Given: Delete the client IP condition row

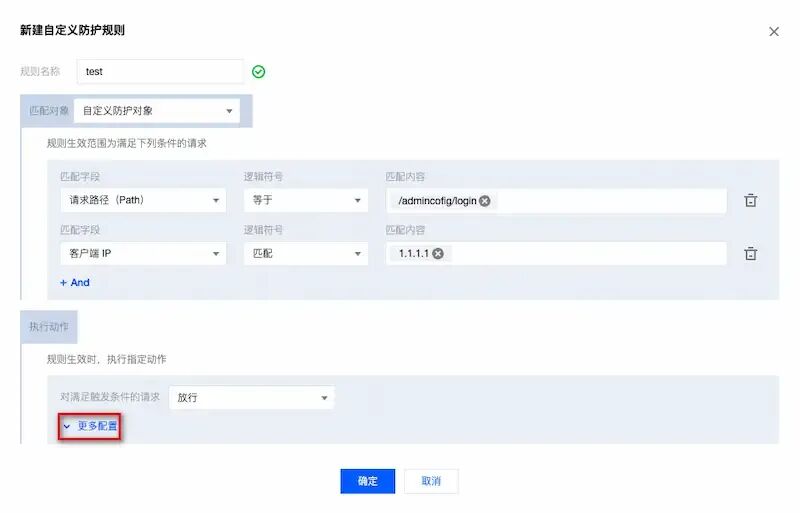Looking at the screenshot, I should (x=751, y=254).
